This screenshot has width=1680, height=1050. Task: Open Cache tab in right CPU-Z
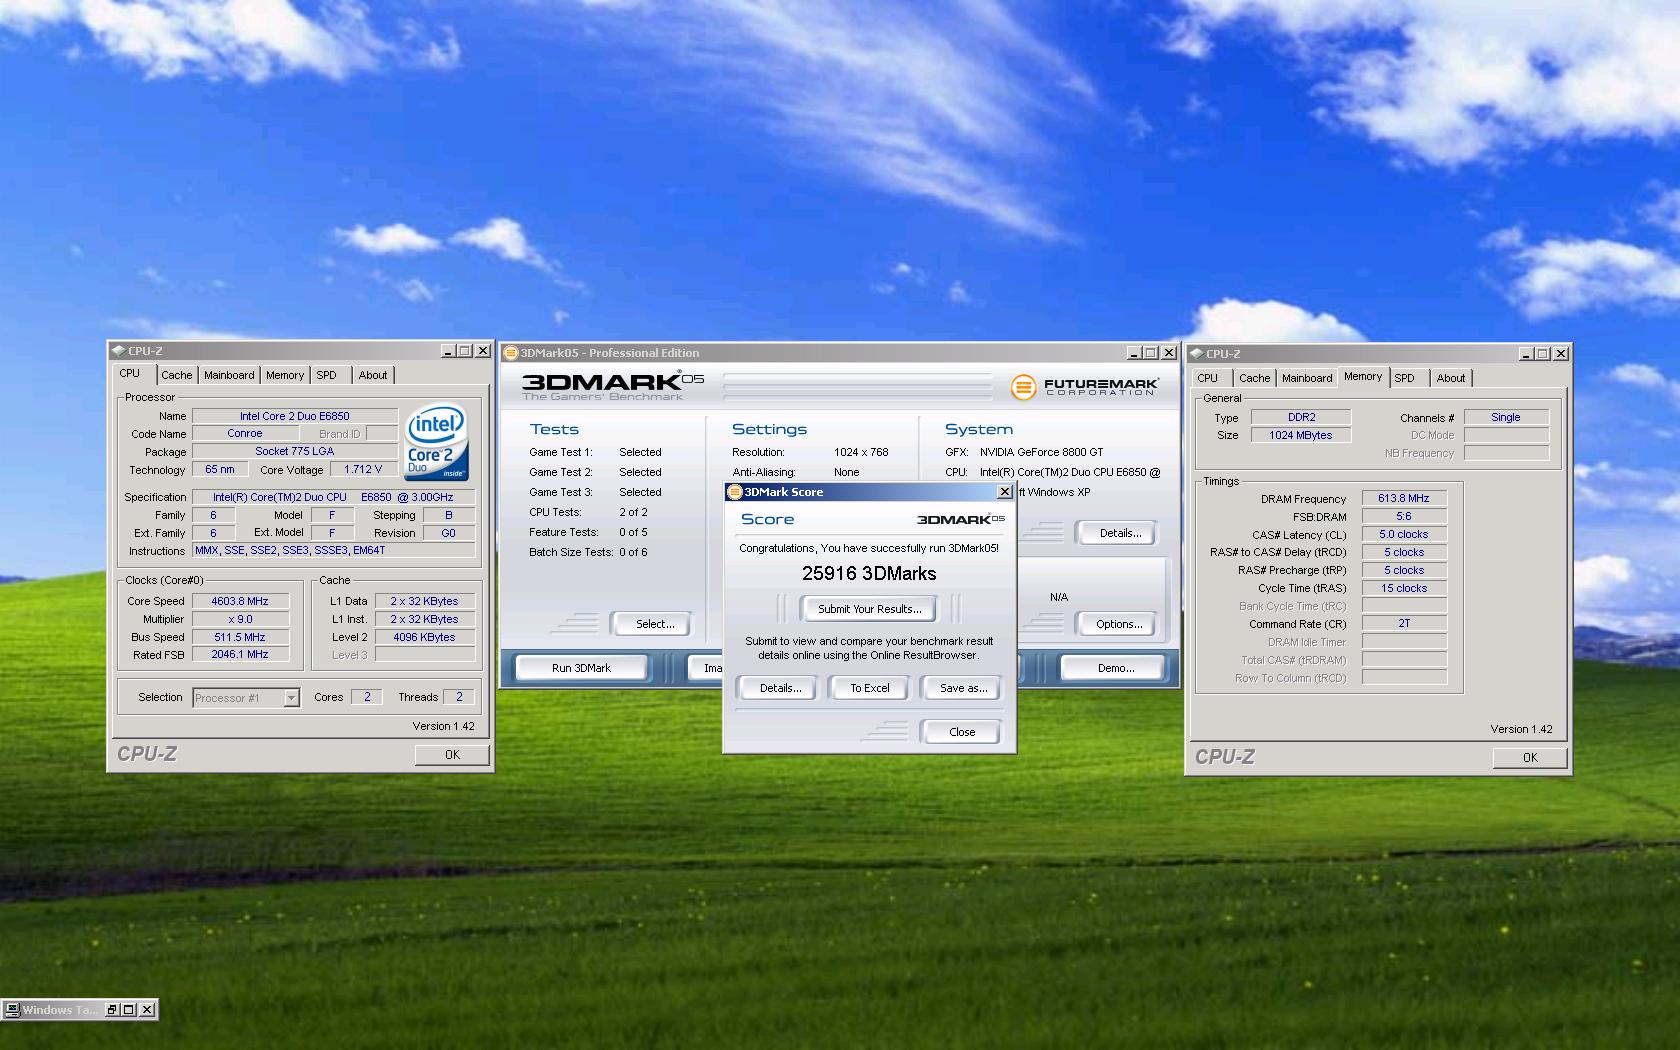[x=1255, y=378]
